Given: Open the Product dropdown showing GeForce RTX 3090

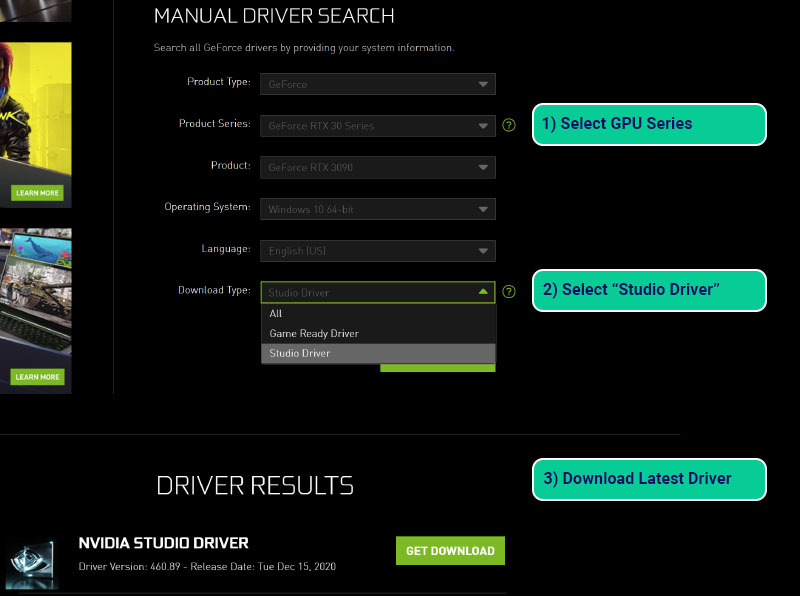Looking at the screenshot, I should click(x=378, y=167).
